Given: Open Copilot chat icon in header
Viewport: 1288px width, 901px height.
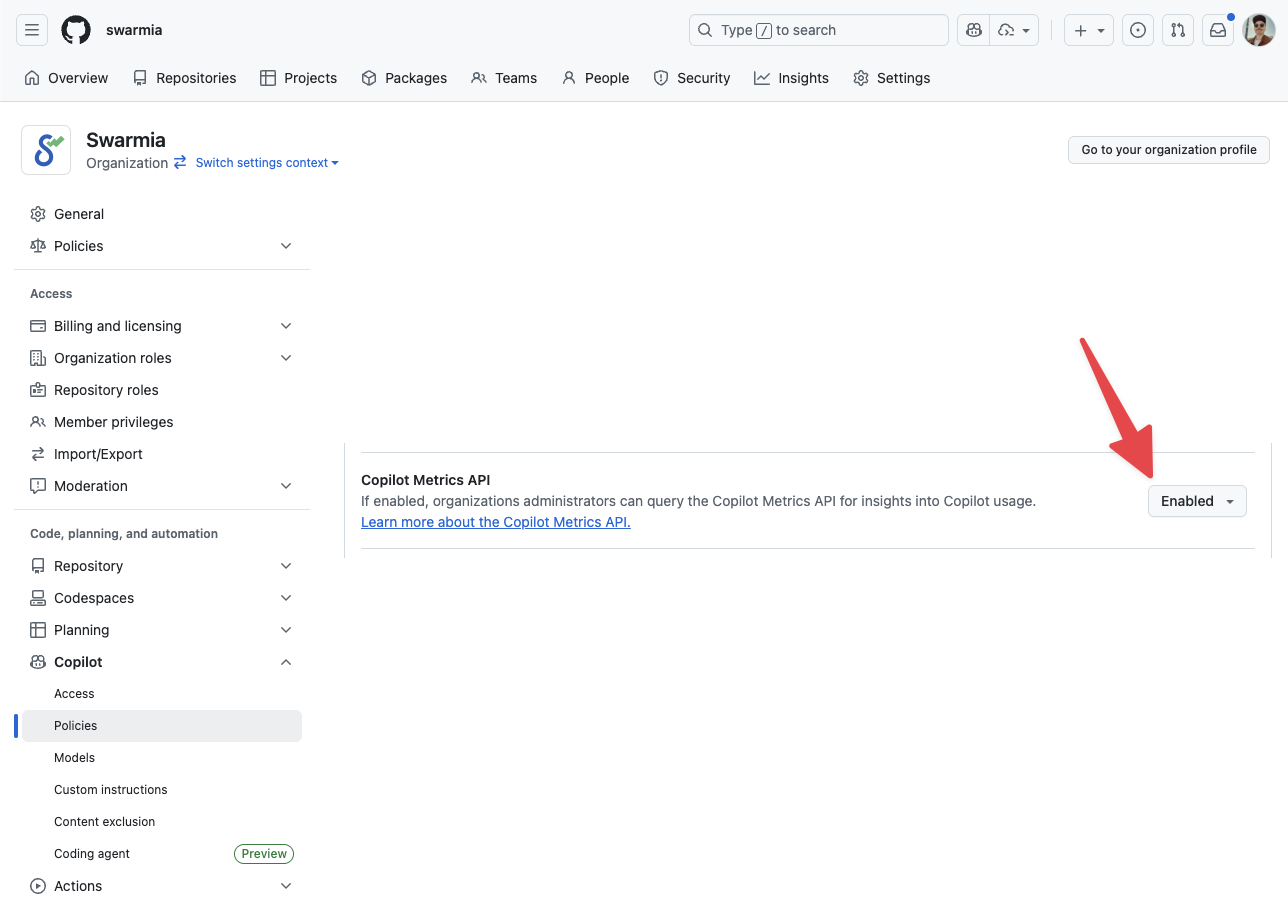Looking at the screenshot, I should point(973,30).
